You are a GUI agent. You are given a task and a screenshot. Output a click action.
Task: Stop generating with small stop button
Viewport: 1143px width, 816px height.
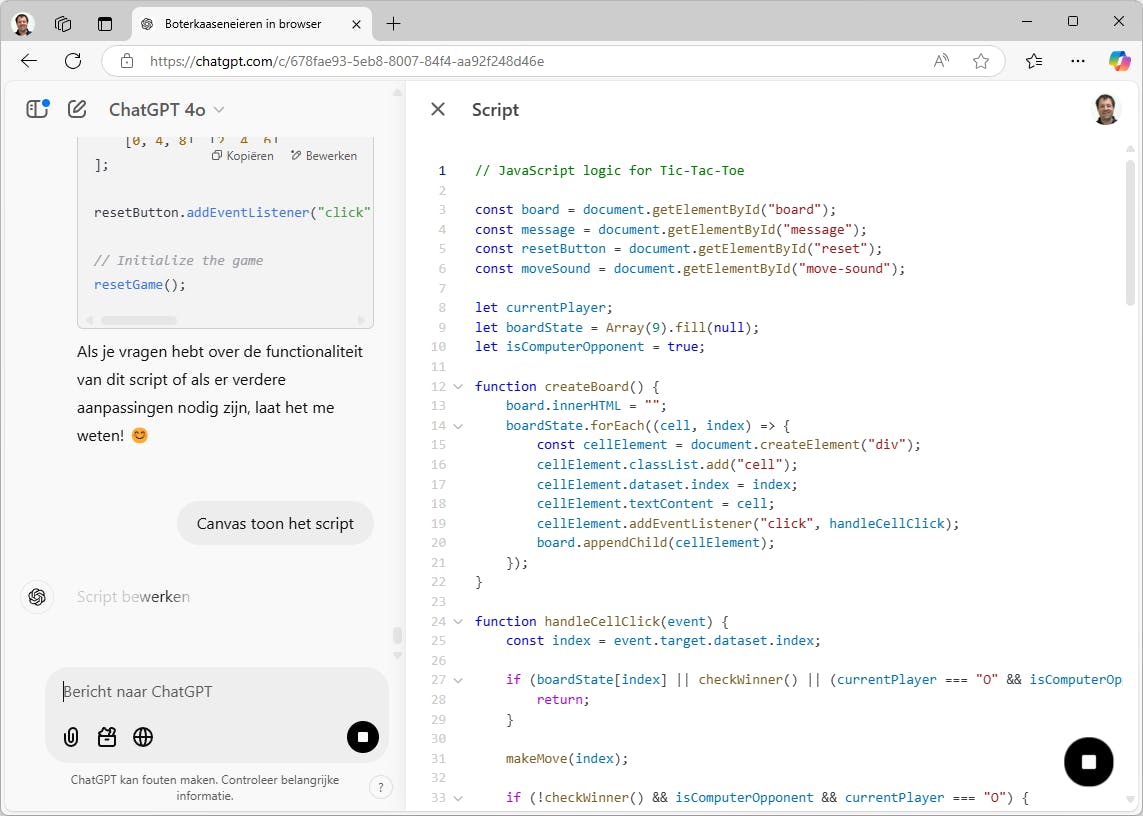pyautogui.click(x=363, y=737)
